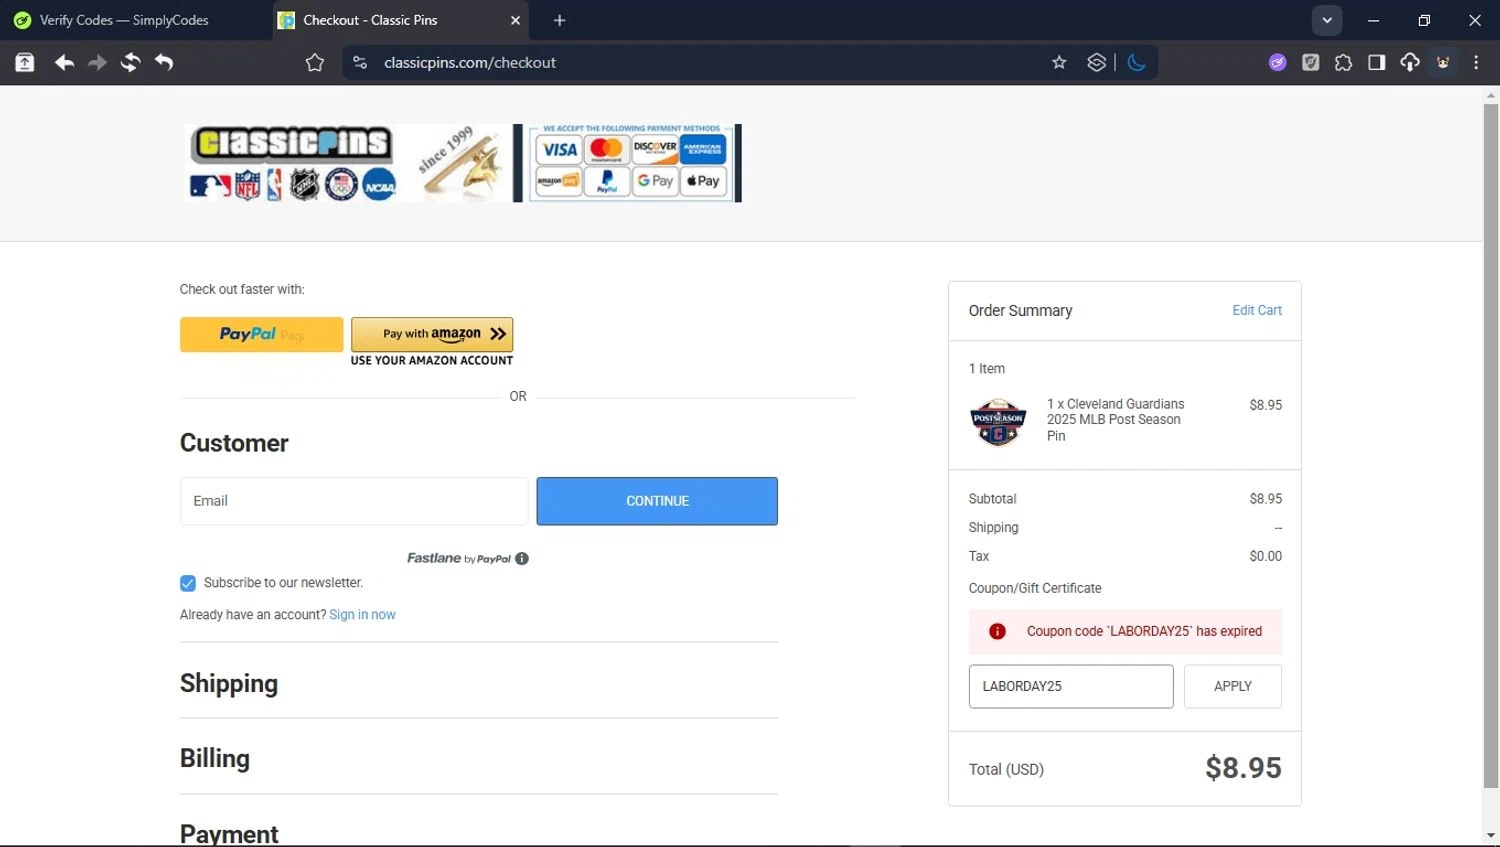Reload the checkout page
The width and height of the screenshot is (1500, 847).
tap(131, 62)
